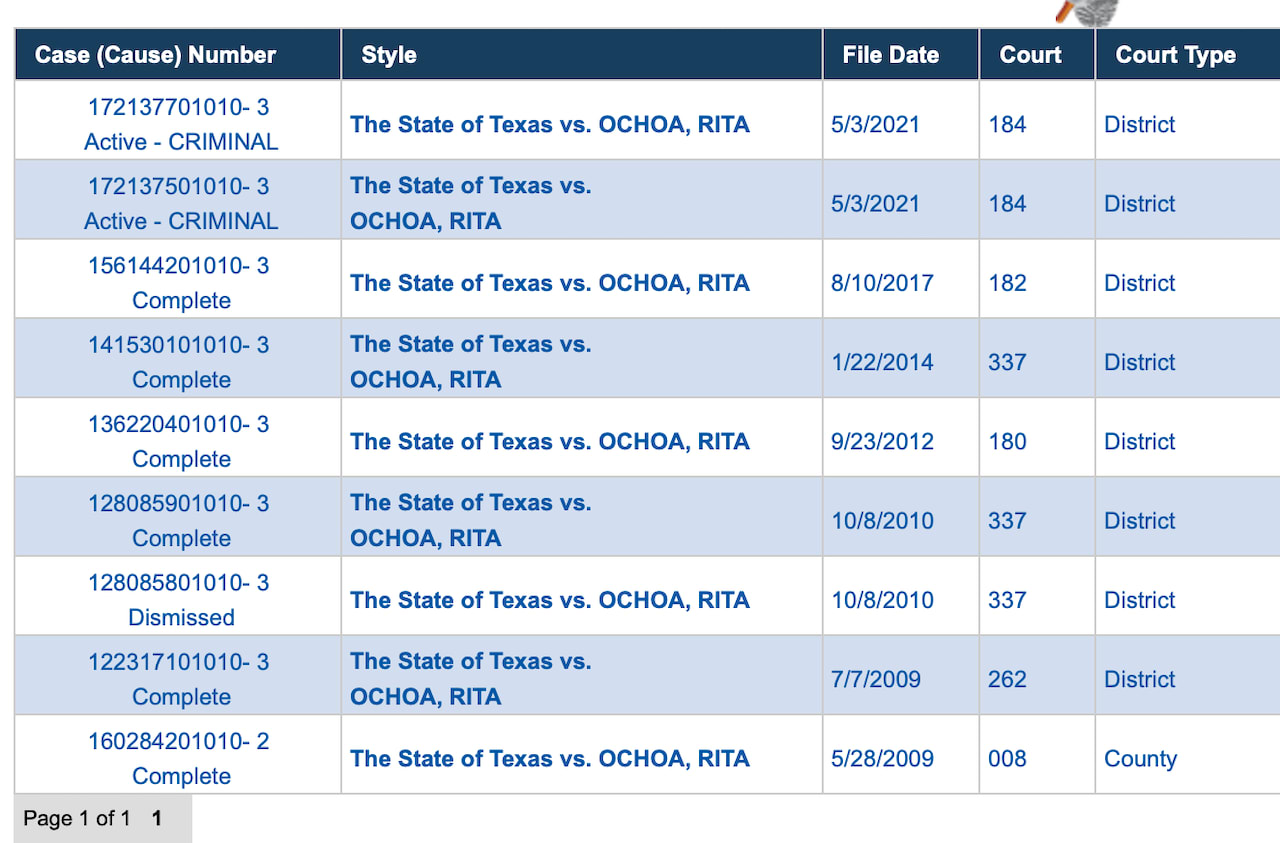Image resolution: width=1280 pixels, height=843 pixels.
Task: Open county case 160284201010-2
Action: tap(179, 741)
